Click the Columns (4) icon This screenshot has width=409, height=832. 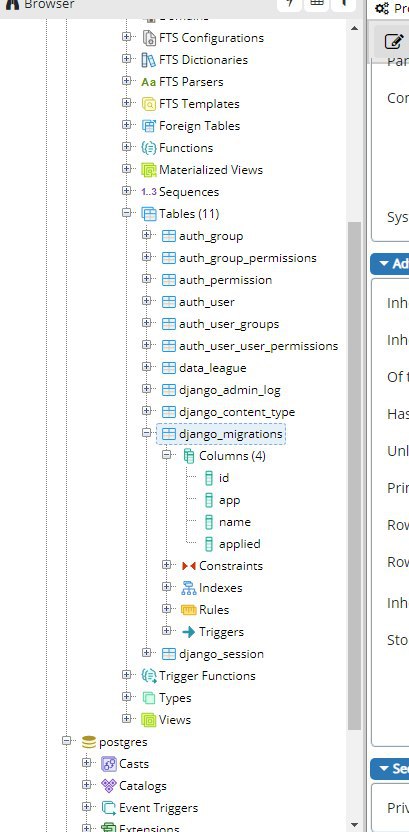[189, 456]
